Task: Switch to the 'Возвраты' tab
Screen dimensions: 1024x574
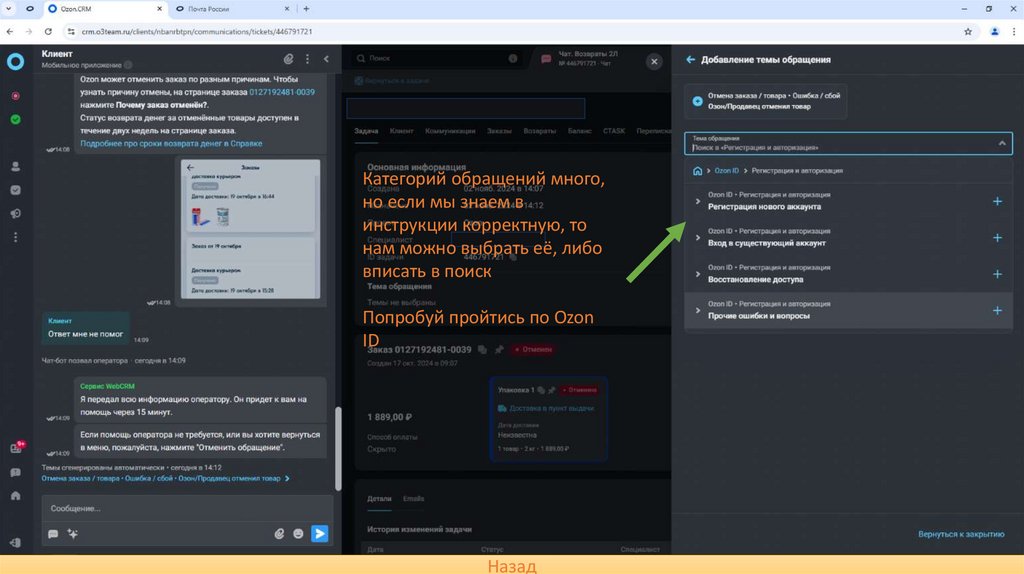Action: (x=539, y=131)
